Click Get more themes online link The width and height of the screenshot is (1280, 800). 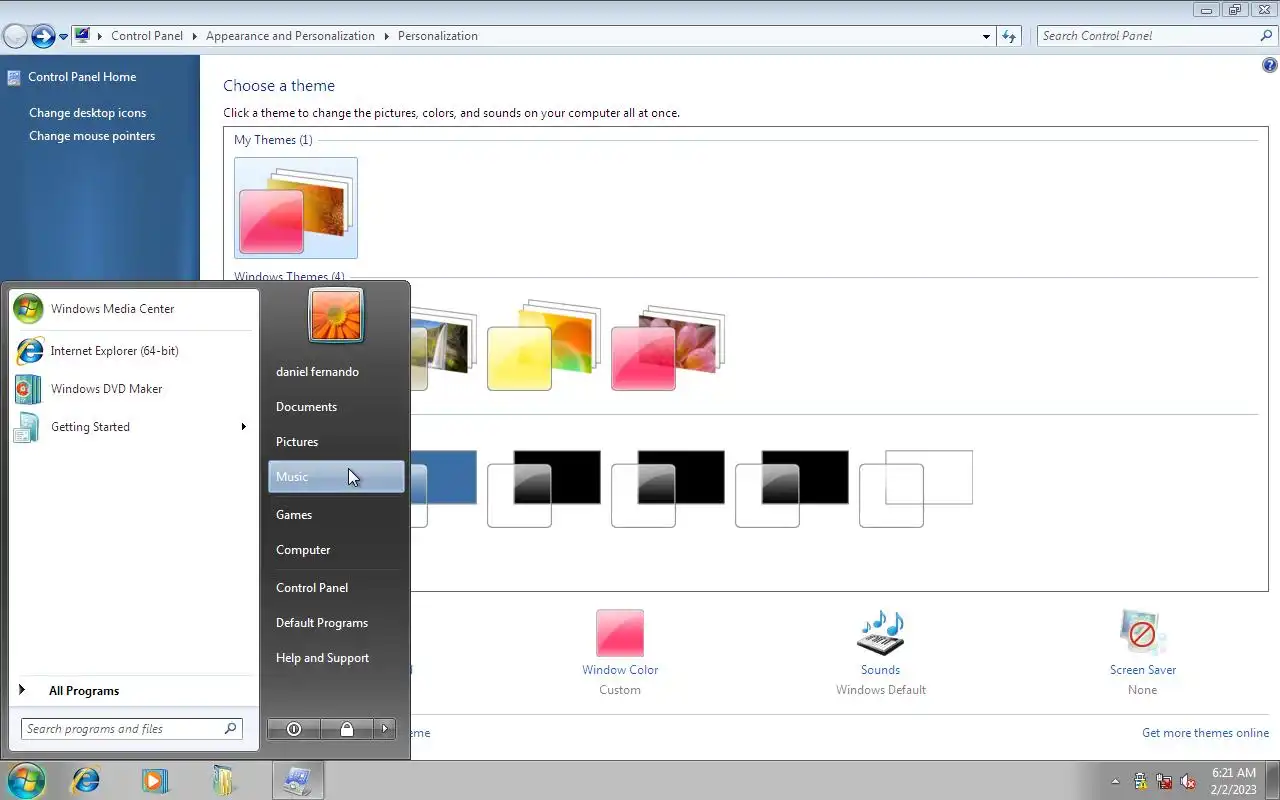[x=1205, y=733]
